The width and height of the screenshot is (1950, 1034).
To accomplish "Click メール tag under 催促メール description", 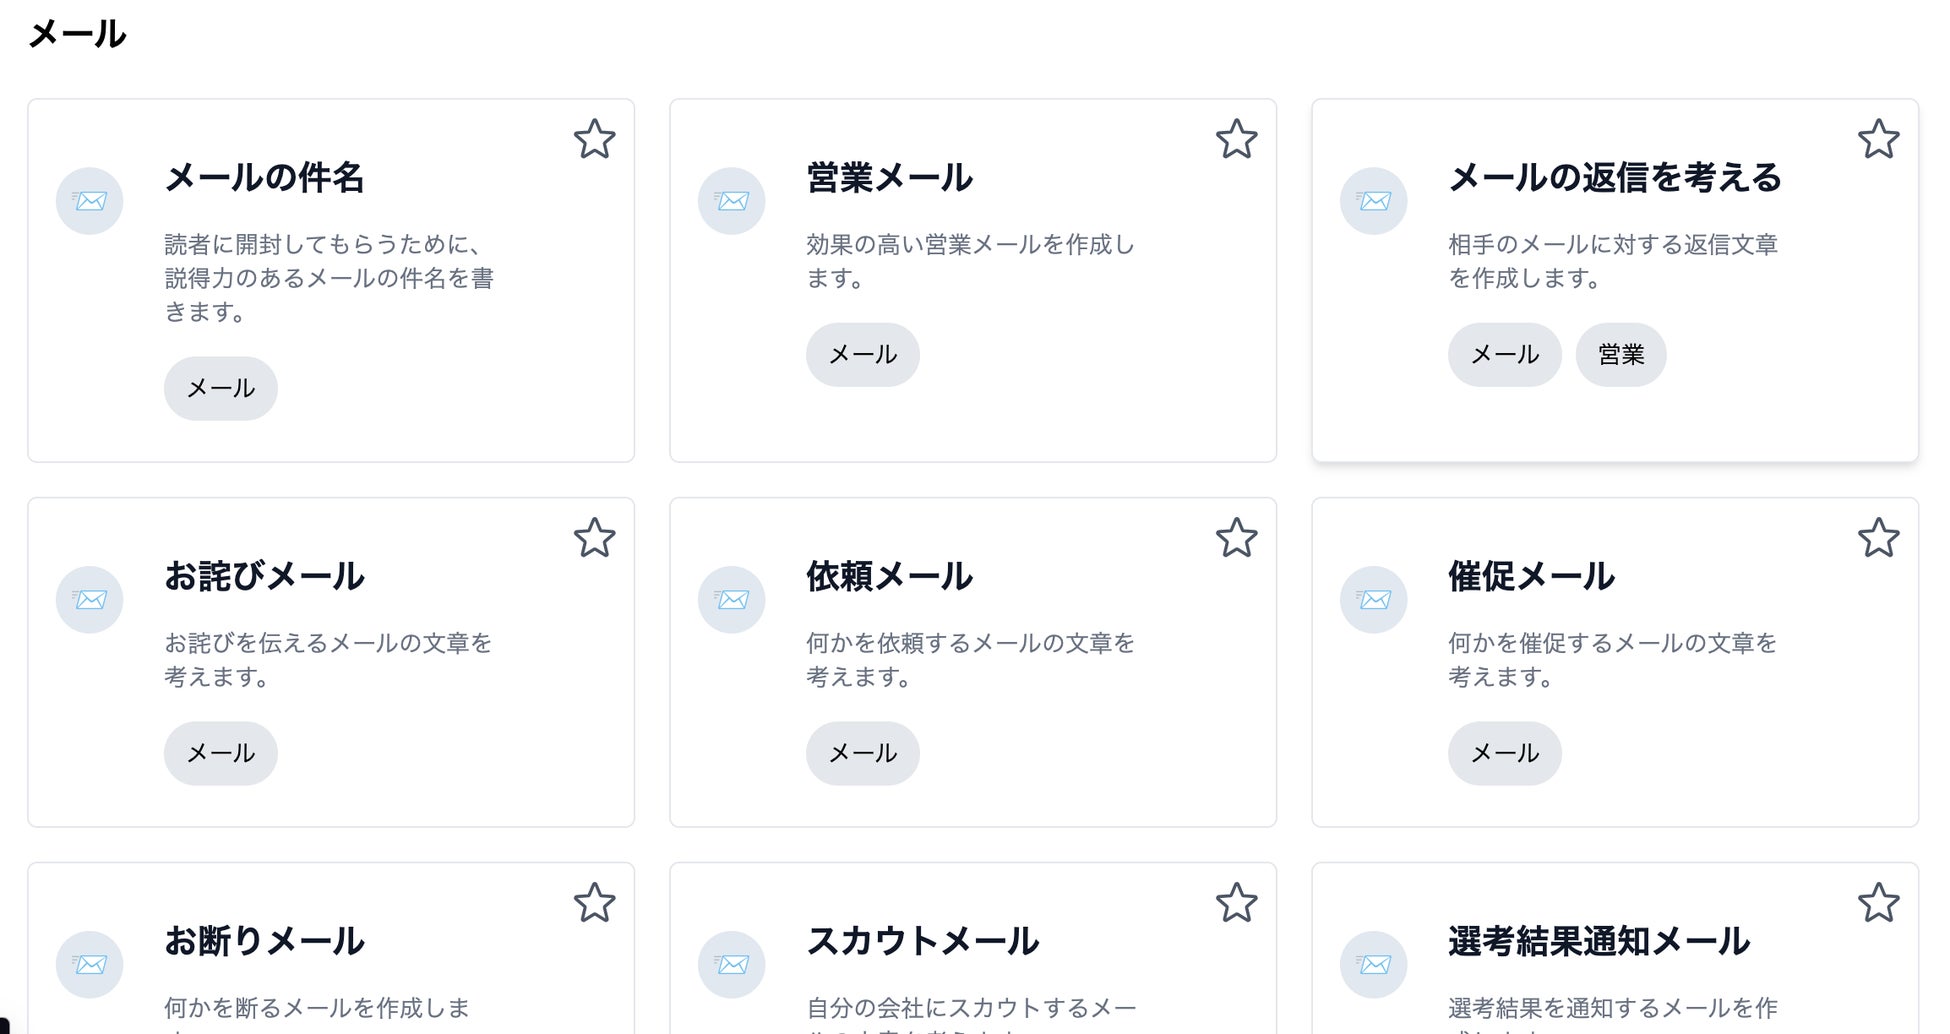I will tap(1505, 754).
